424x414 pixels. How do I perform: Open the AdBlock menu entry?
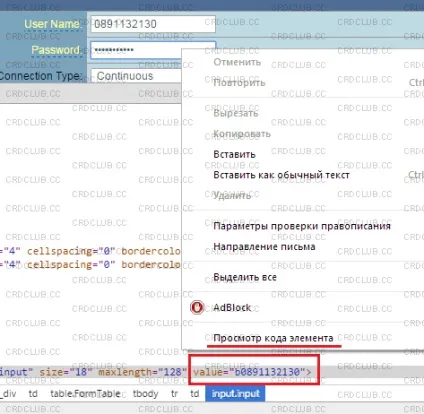[x=232, y=307]
